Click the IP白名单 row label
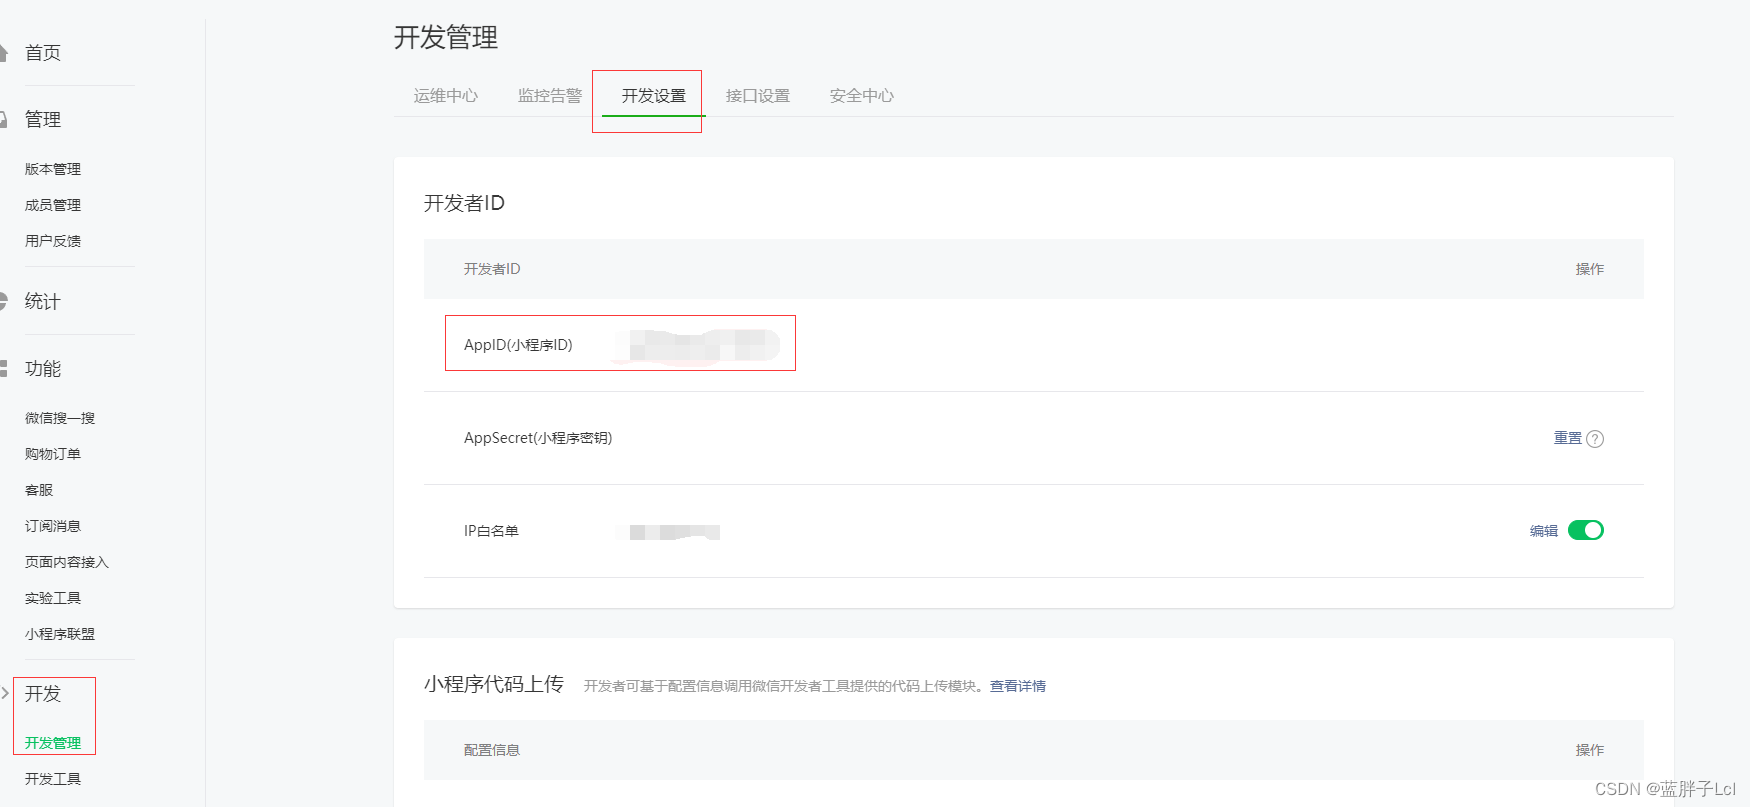 [491, 531]
